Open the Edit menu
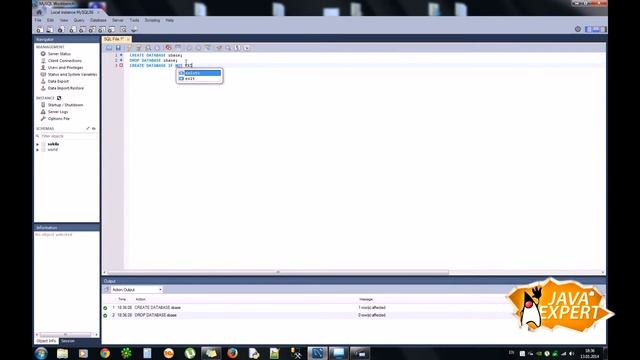The width and height of the screenshot is (640, 360). (50, 20)
